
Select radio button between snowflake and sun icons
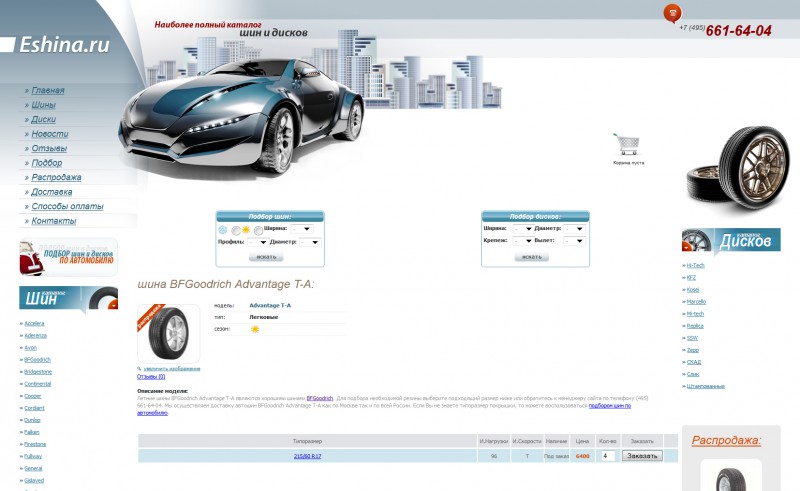(x=236, y=231)
